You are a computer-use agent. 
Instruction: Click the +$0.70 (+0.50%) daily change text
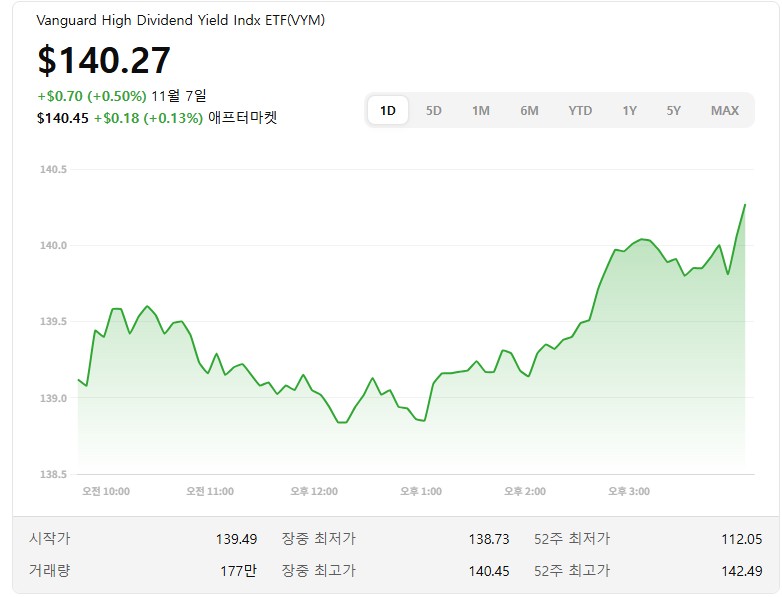92,96
